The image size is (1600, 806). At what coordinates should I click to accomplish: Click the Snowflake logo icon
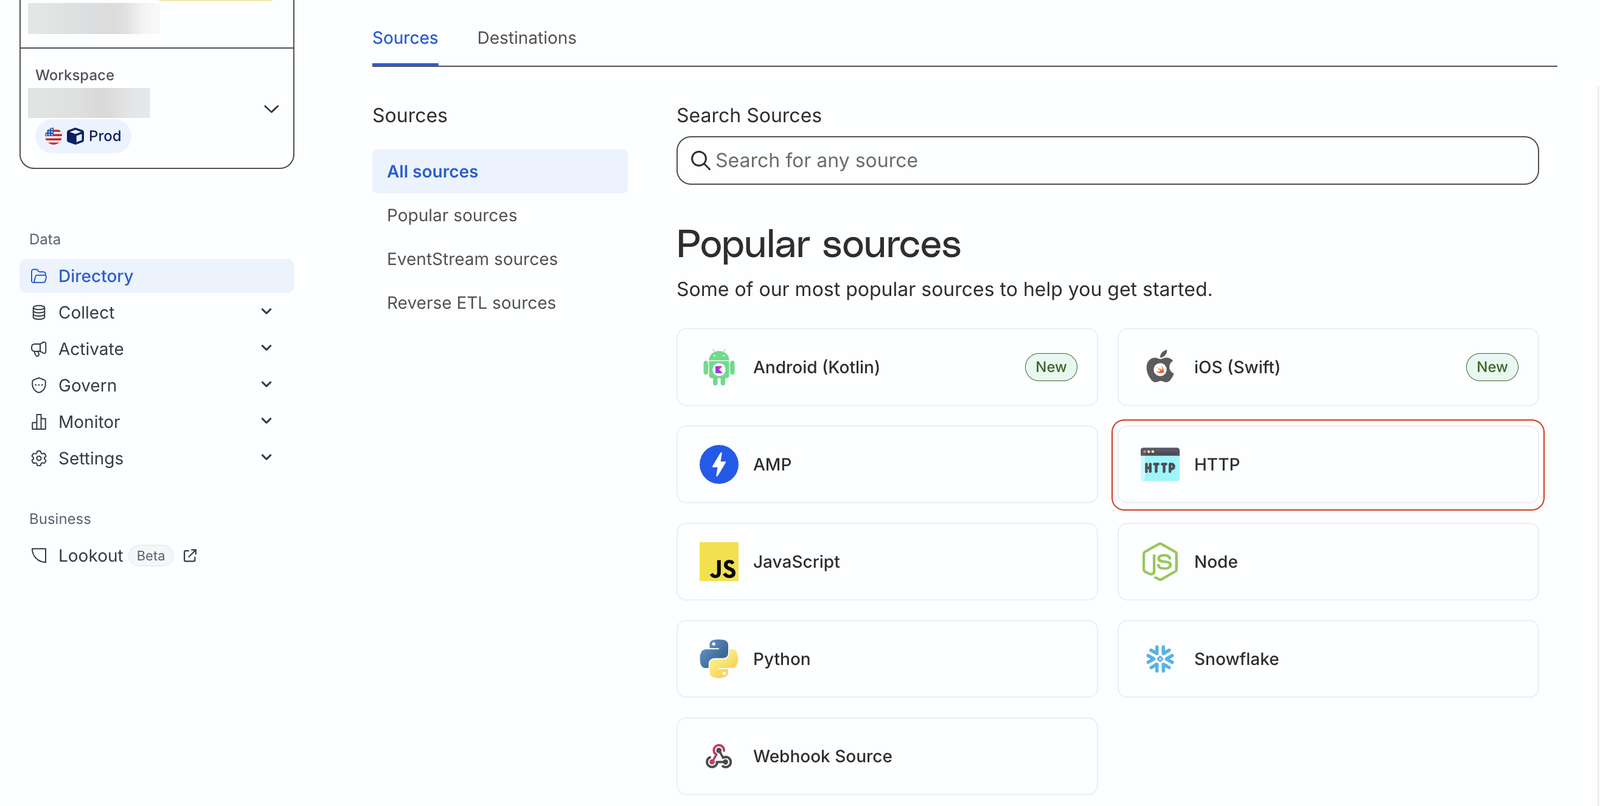(1160, 659)
